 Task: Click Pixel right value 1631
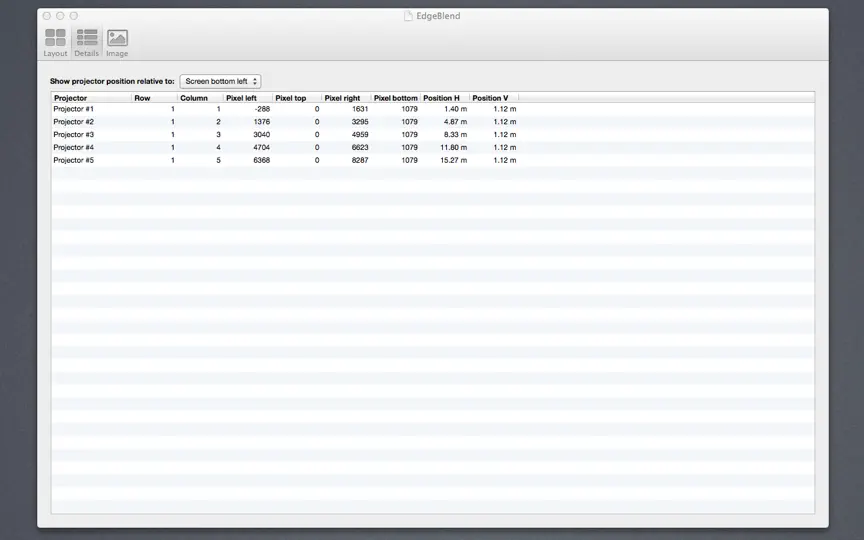coord(360,109)
